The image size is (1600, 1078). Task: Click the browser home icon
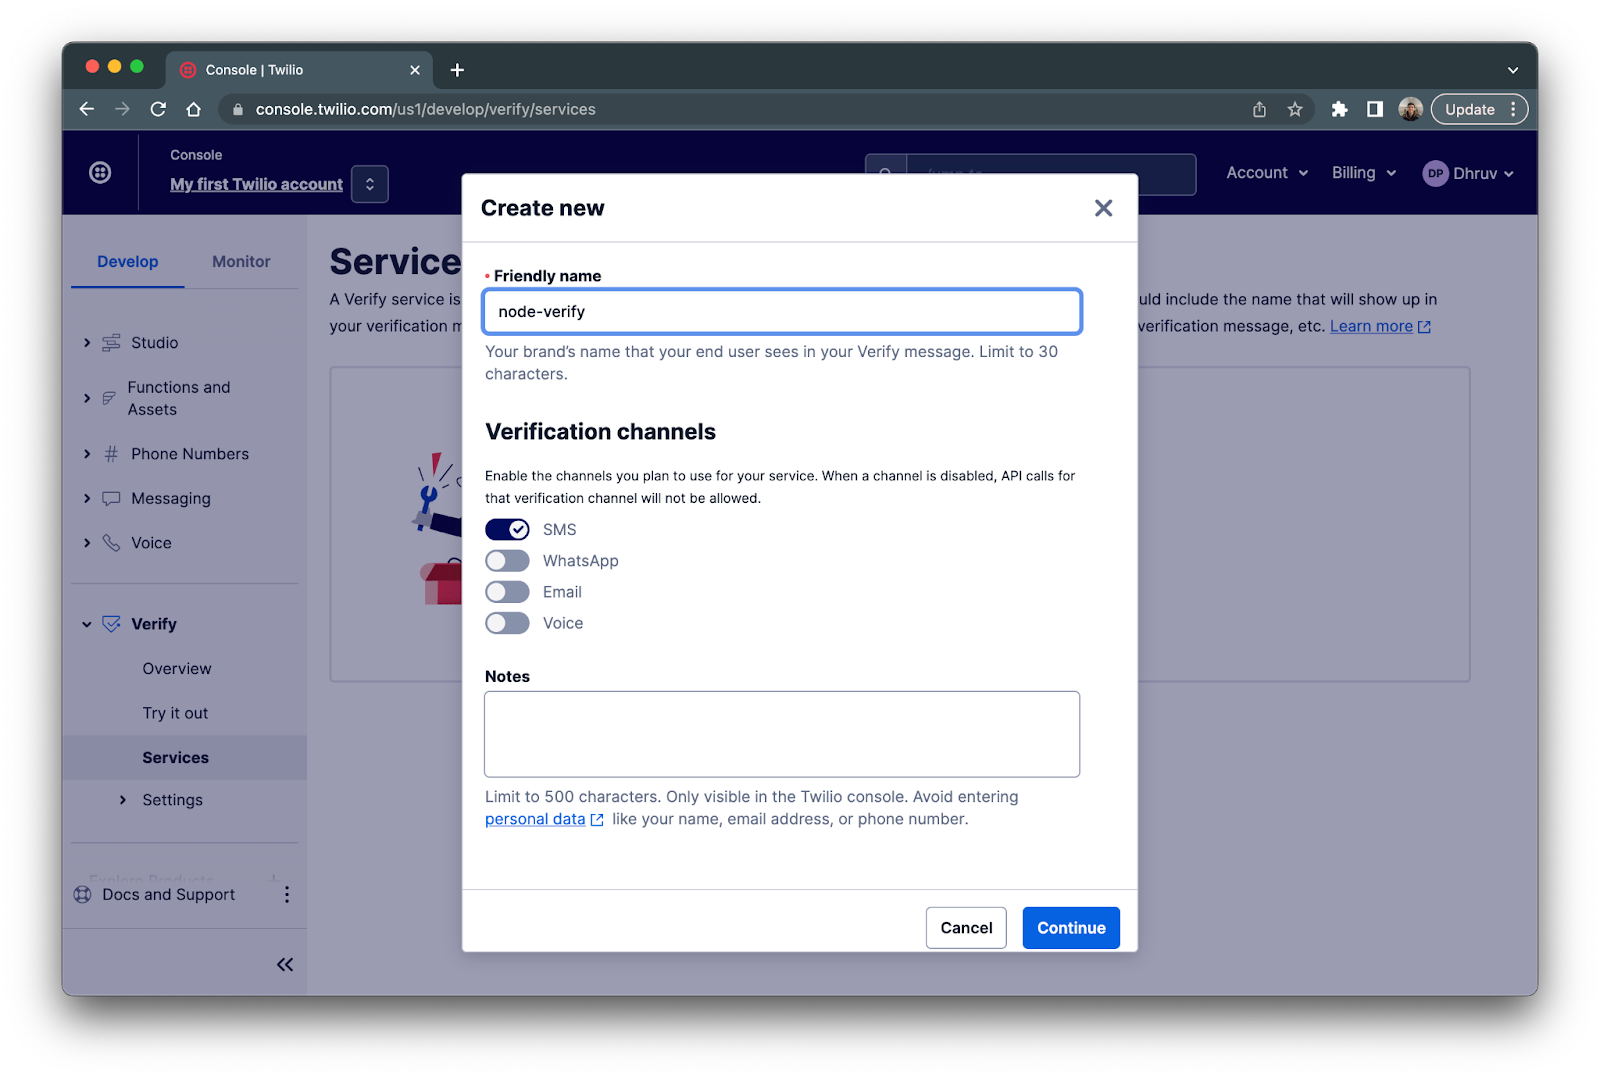194,109
